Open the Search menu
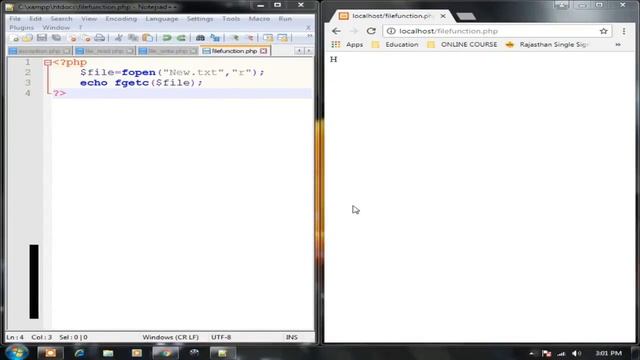This screenshot has height=360, width=640. pos(61,19)
